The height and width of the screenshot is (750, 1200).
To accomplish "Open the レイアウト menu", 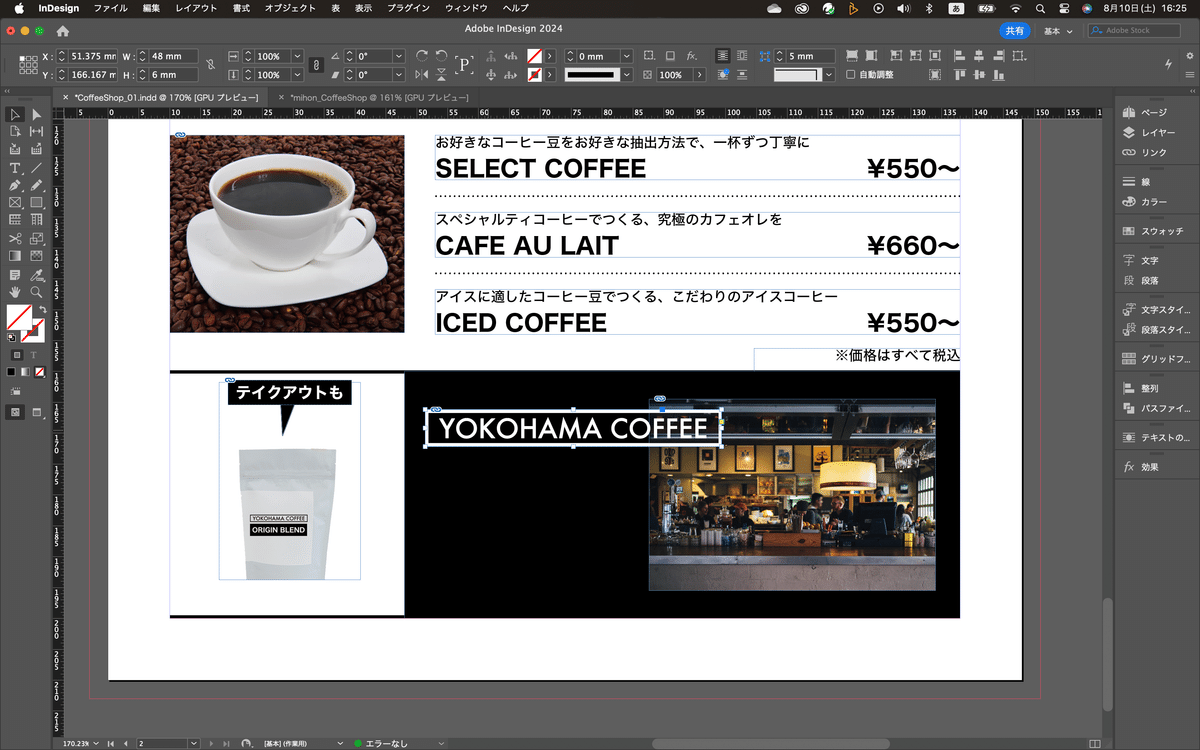I will pos(196,8).
